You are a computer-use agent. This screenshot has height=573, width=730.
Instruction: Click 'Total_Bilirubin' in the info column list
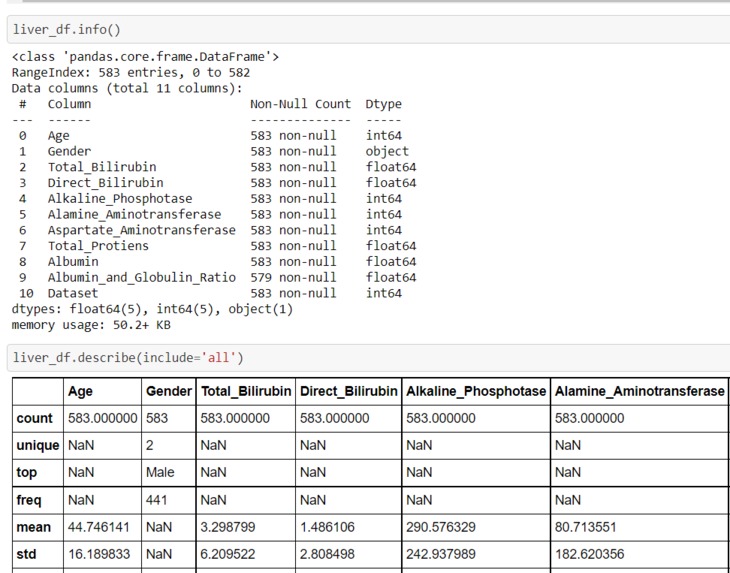point(102,167)
